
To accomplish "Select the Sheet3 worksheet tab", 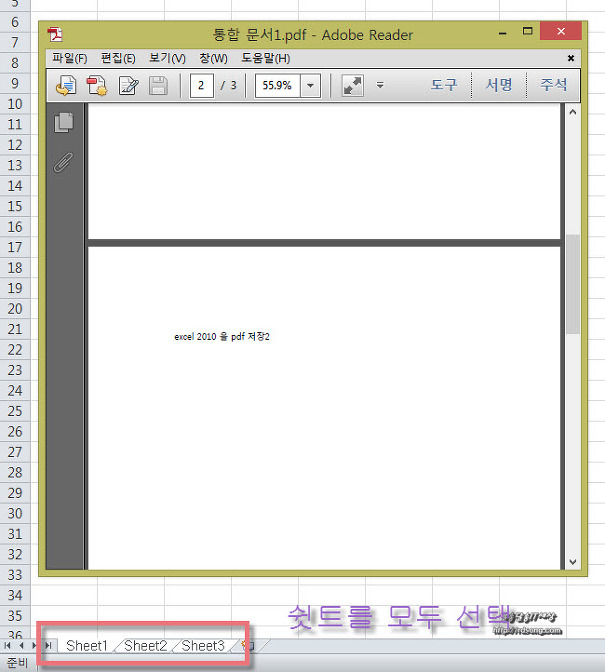I will tap(203, 645).
